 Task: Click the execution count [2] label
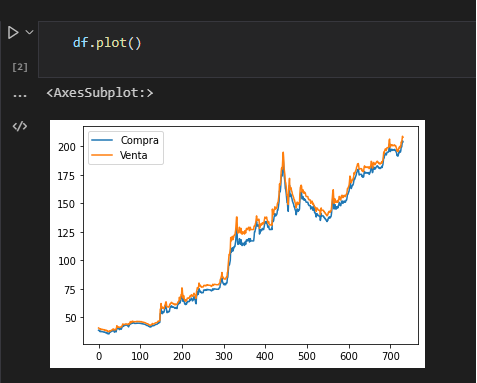20,67
